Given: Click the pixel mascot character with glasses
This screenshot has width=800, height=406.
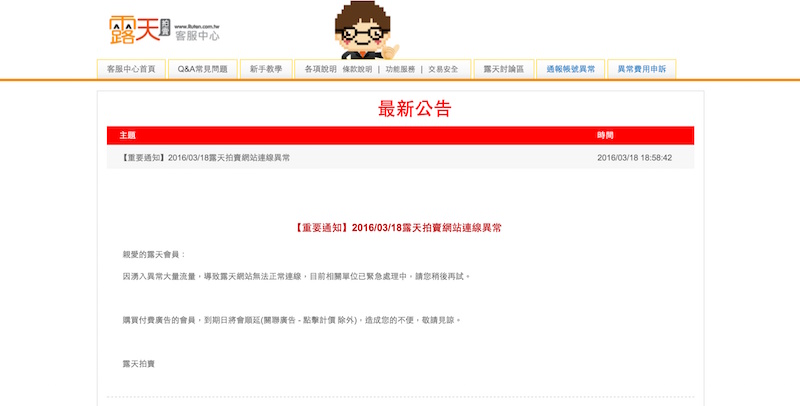Looking at the screenshot, I should 366,31.
